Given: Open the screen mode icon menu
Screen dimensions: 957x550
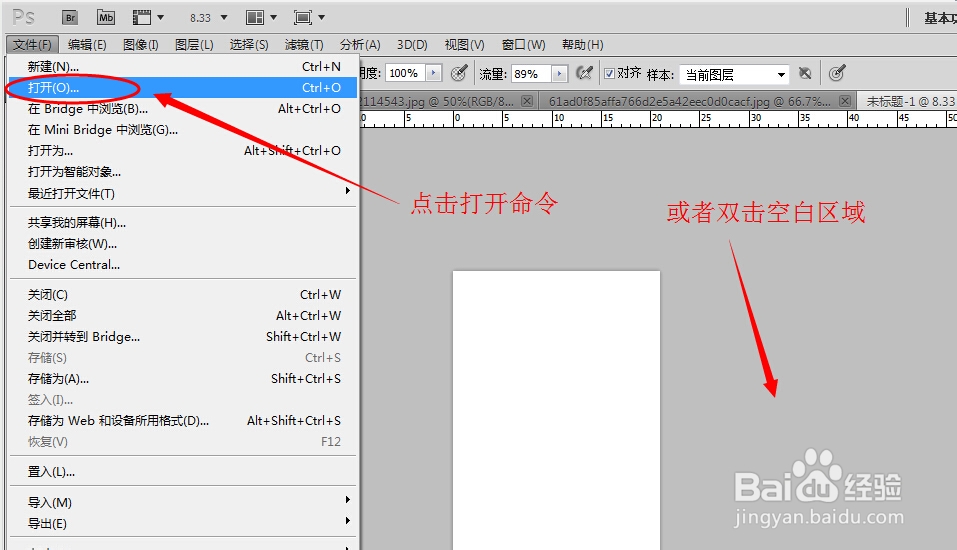Looking at the screenshot, I should (x=309, y=17).
